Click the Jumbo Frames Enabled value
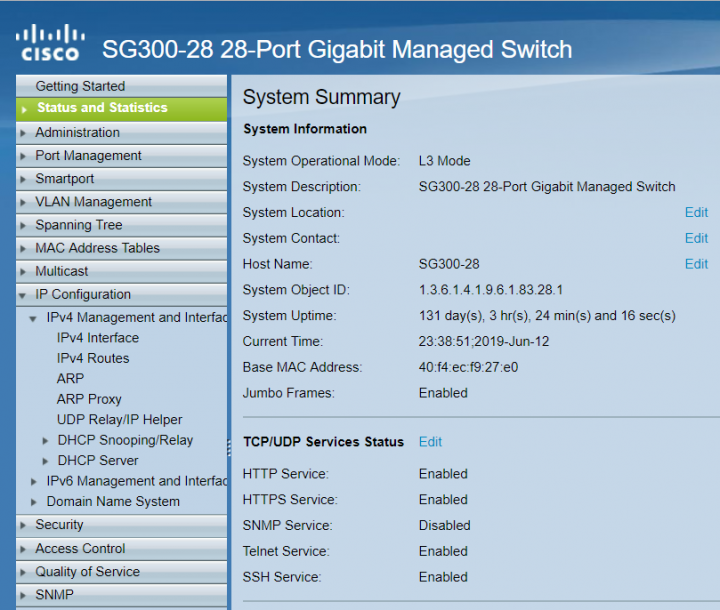 click(x=443, y=393)
